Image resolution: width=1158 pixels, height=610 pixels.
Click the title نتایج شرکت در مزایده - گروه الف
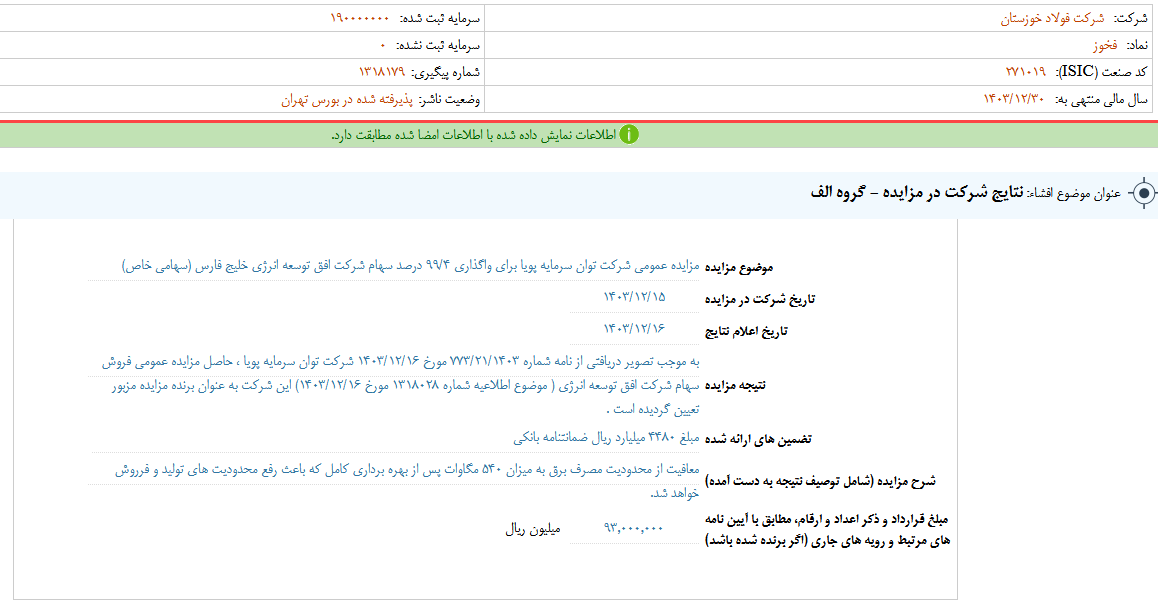coord(917,193)
